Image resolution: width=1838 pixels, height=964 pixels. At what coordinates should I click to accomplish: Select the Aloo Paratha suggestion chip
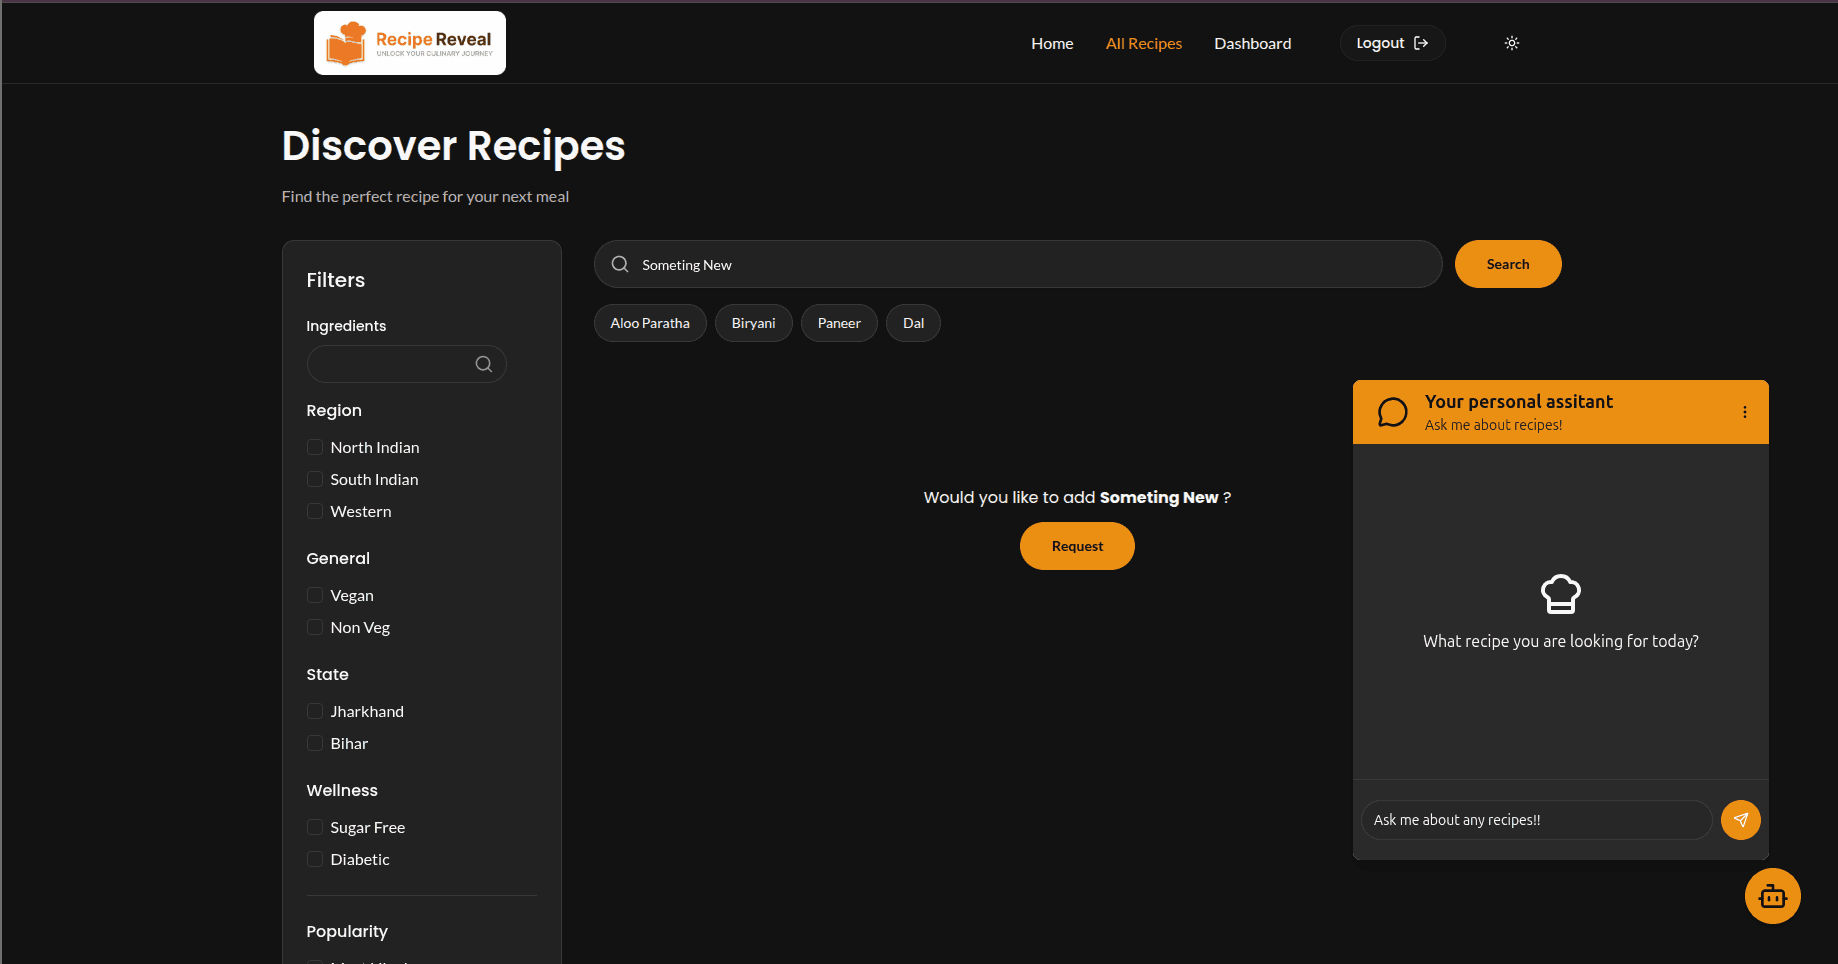[650, 322]
